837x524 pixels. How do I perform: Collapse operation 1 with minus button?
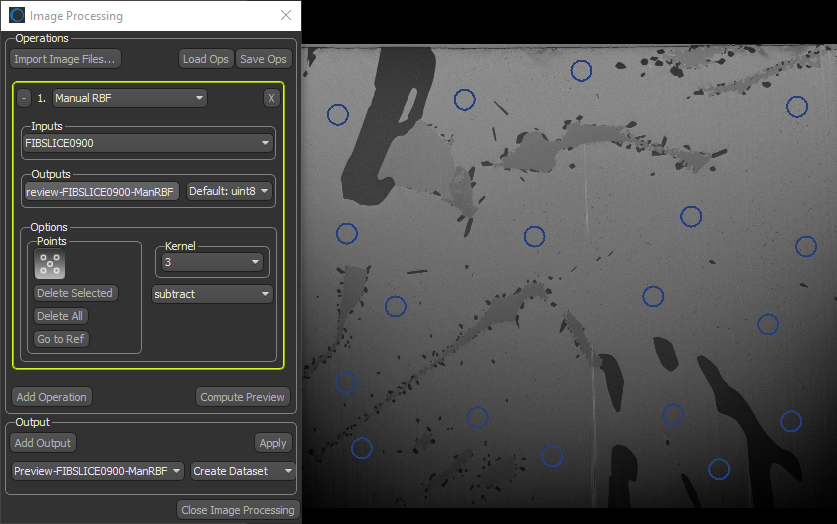24,98
